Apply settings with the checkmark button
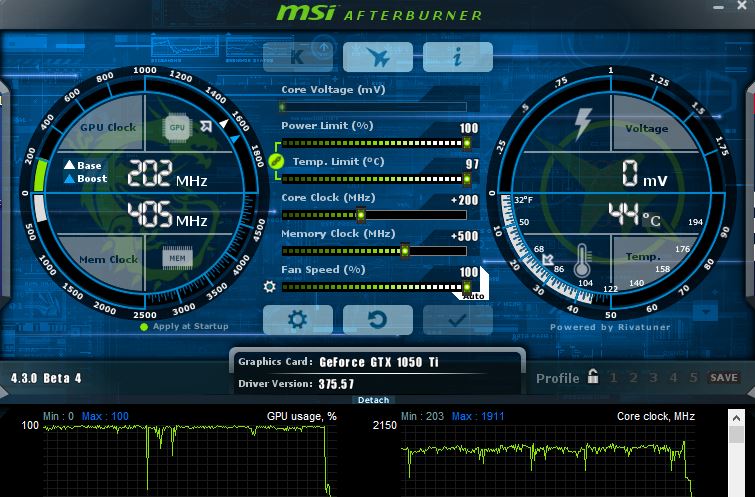Viewport: 755px width, 497px height. click(x=457, y=320)
